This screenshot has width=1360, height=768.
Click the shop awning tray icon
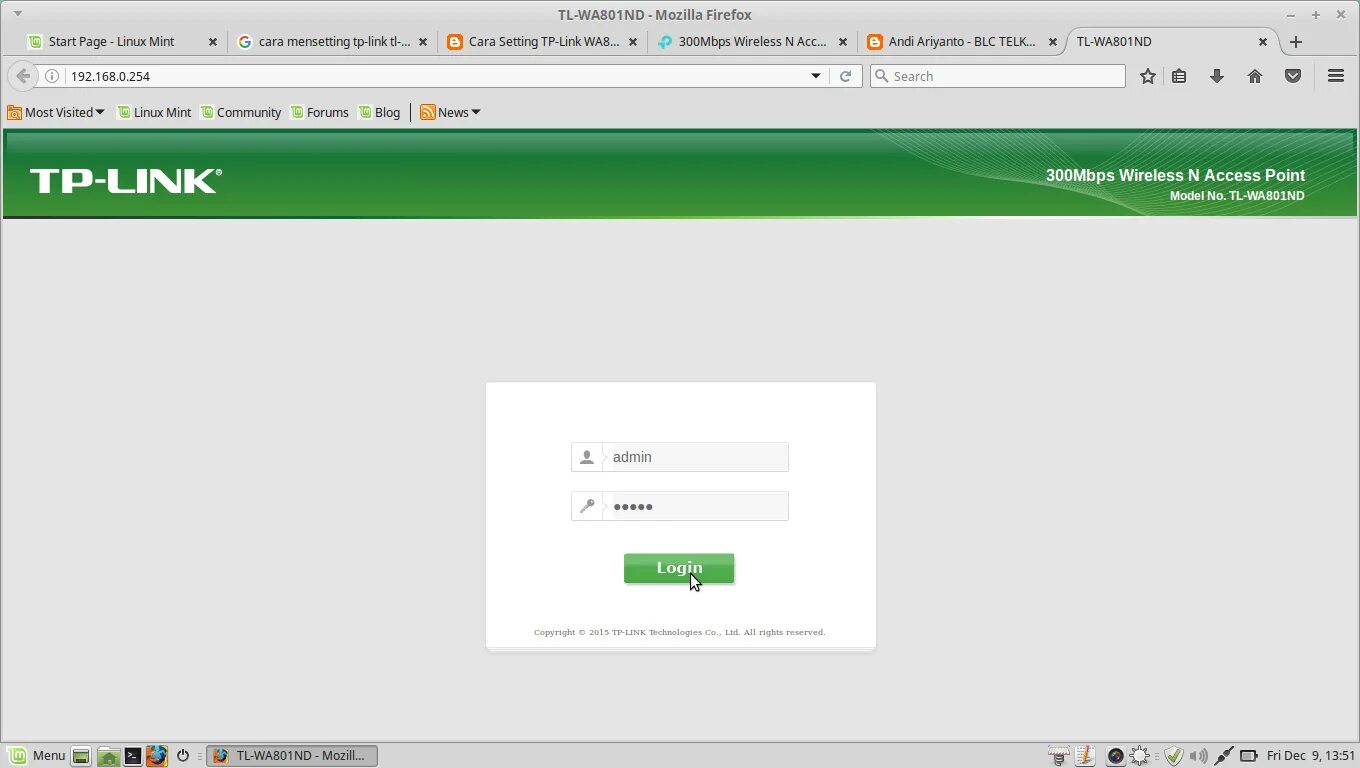[x=1059, y=756]
